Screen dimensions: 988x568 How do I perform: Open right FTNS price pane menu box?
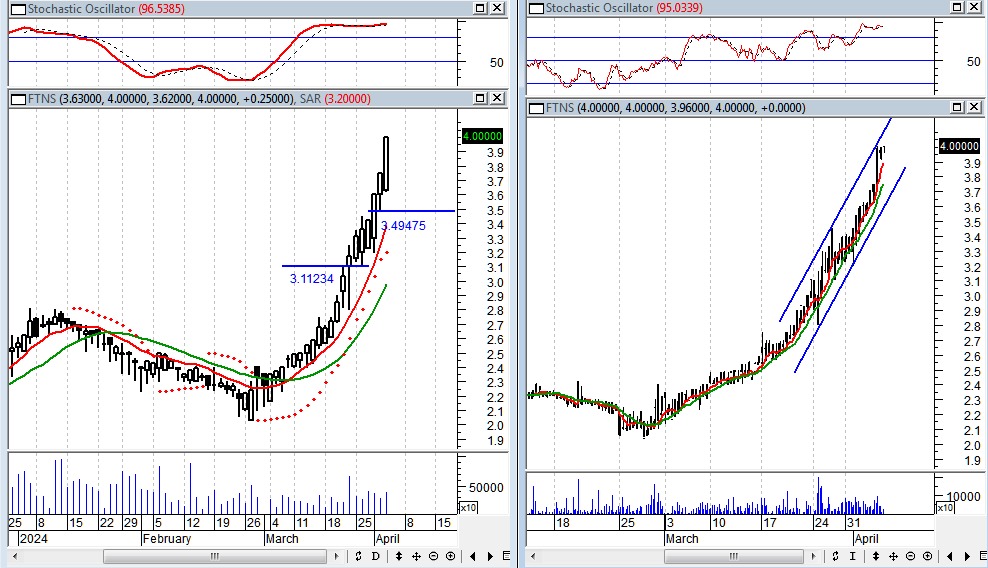(536, 107)
